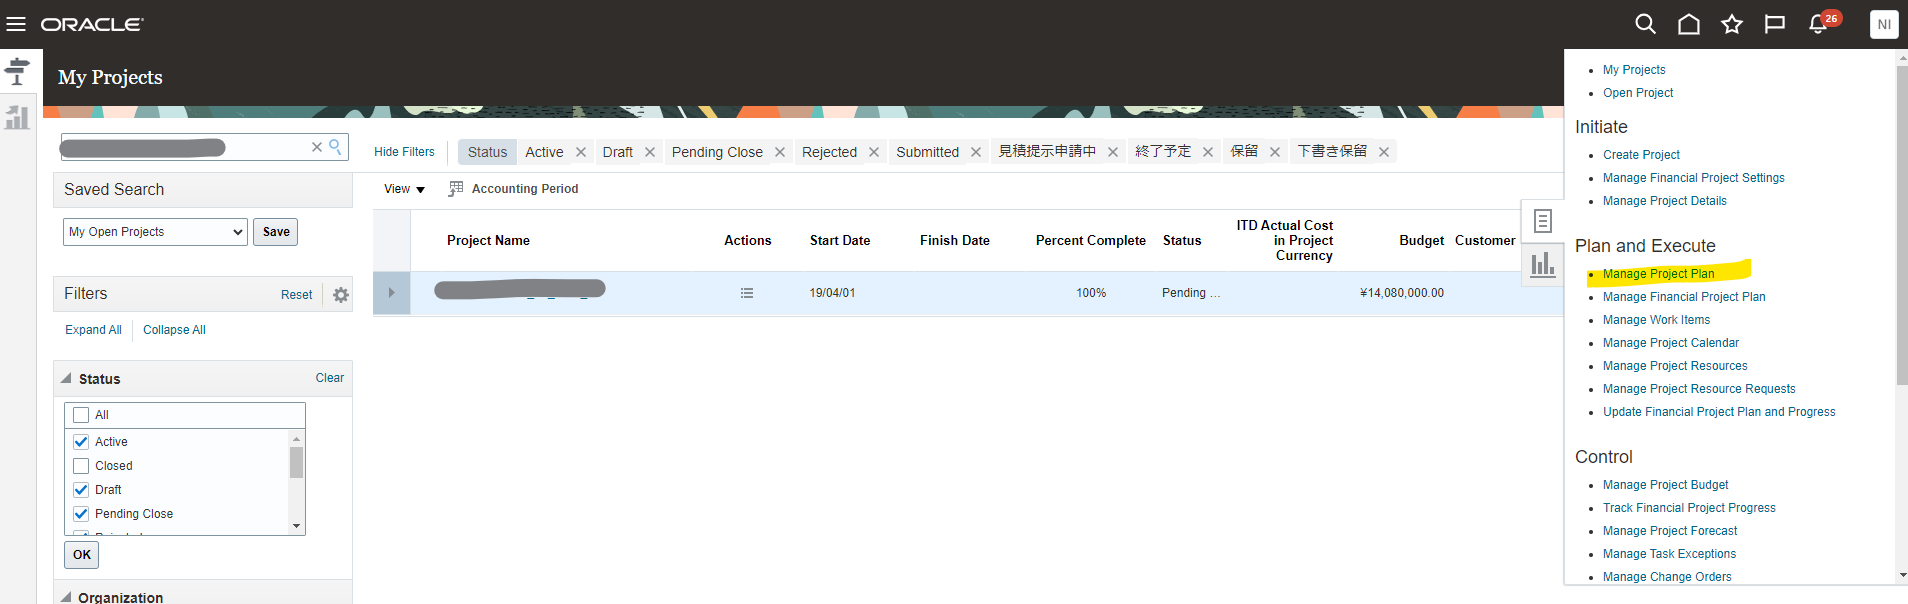
Task: Click the status list scroll-down arrow
Action: coord(296,526)
